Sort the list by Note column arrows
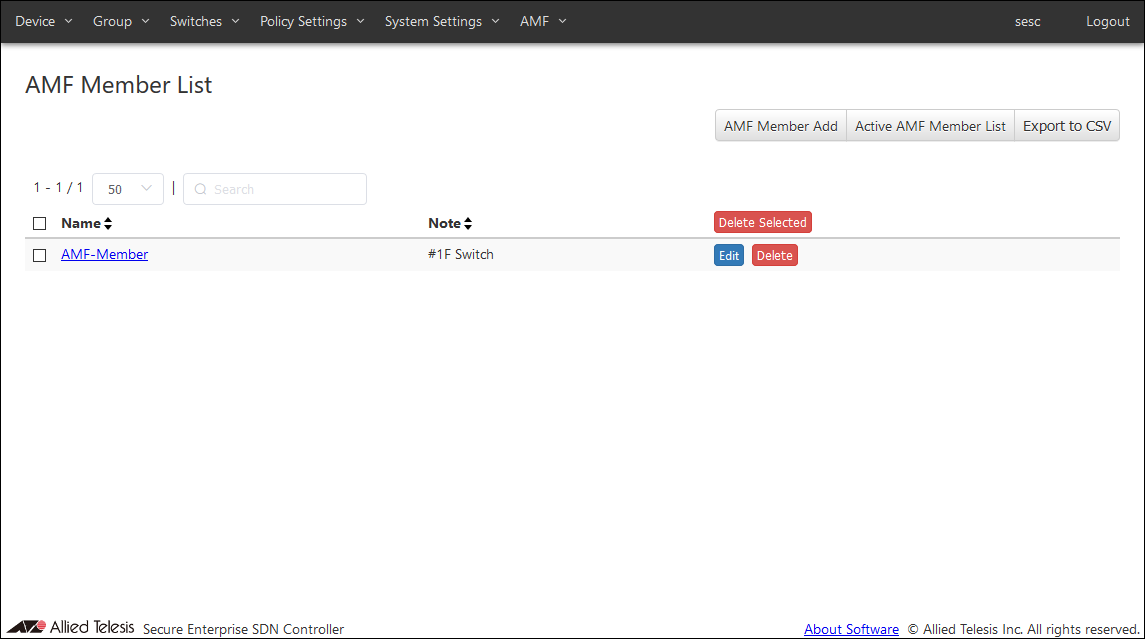 tap(467, 223)
